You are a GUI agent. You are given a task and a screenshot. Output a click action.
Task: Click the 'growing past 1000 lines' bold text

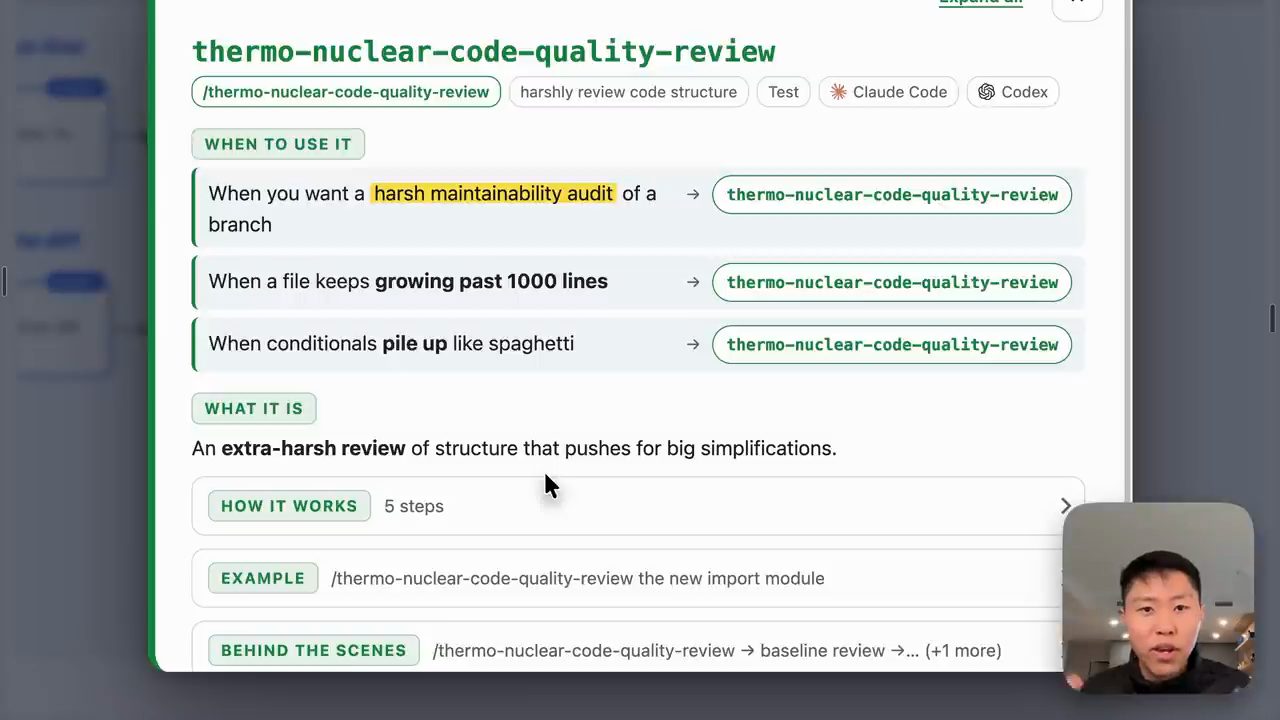(491, 281)
